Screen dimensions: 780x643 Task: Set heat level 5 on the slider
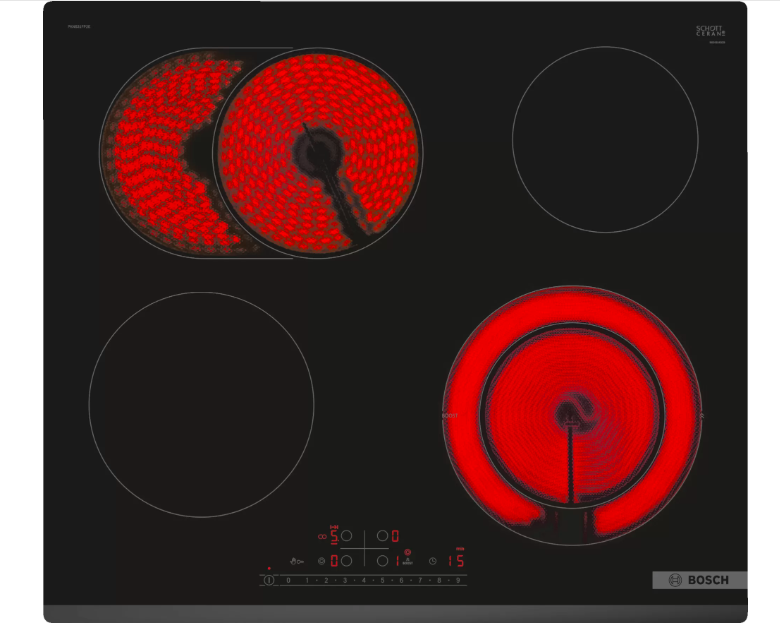(x=382, y=580)
